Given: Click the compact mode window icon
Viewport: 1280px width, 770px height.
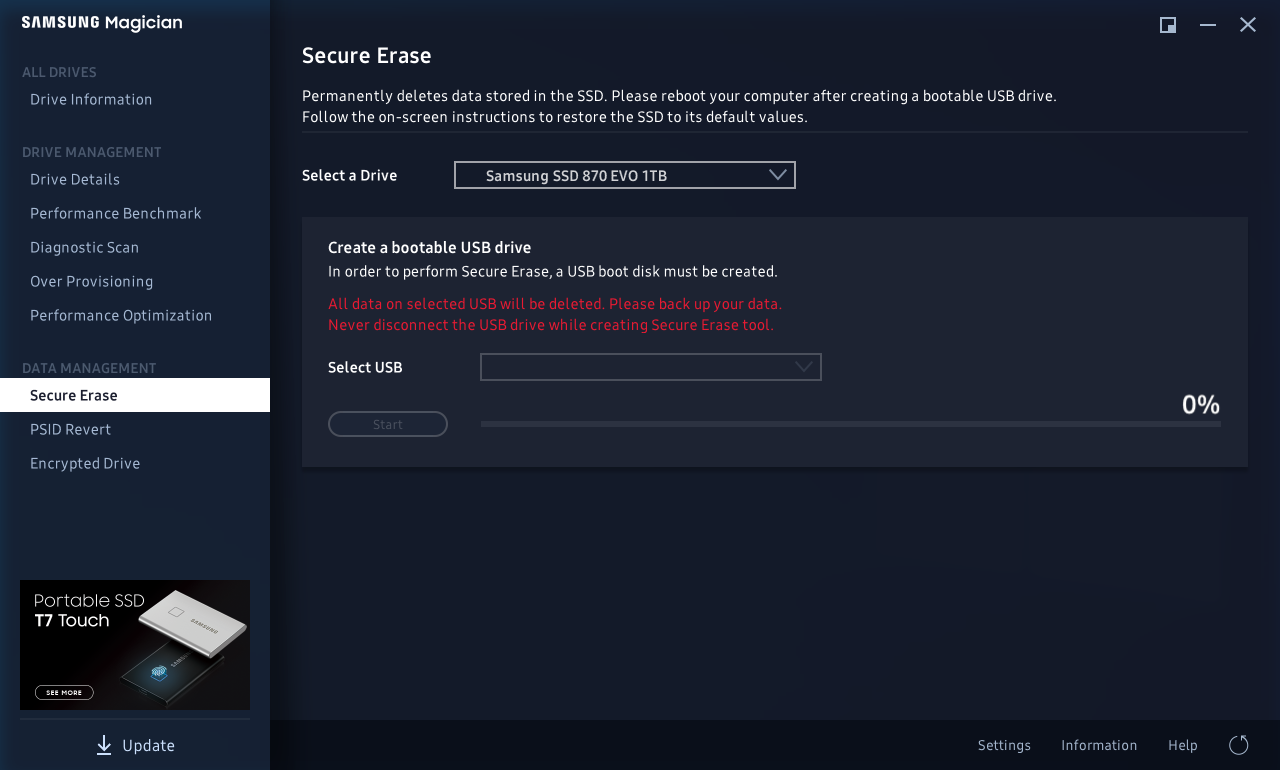Looking at the screenshot, I should click(1168, 25).
